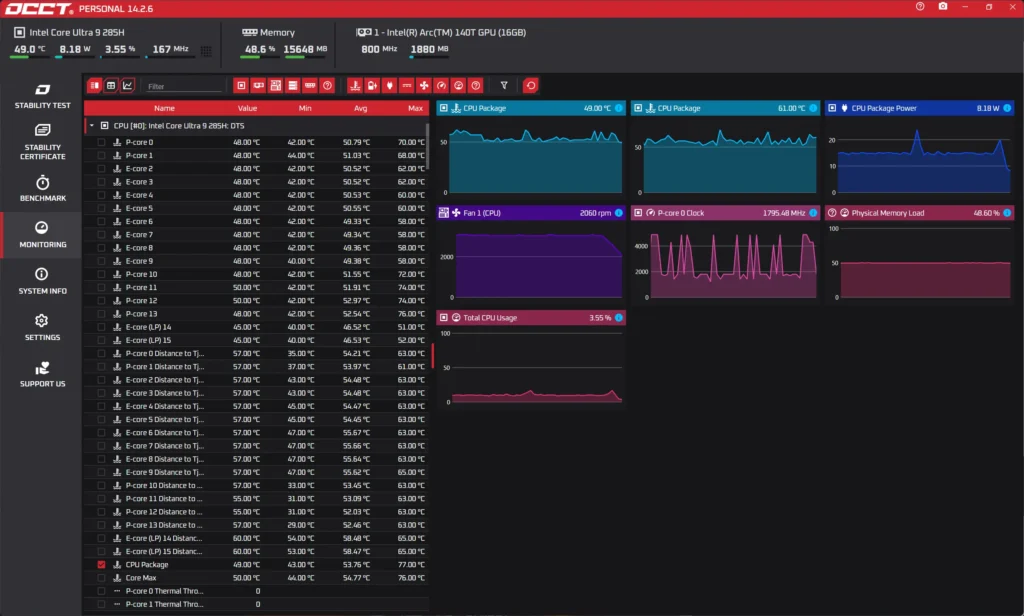
Task: Click info icon on Physical Memory Load graph
Action: 1007,213
